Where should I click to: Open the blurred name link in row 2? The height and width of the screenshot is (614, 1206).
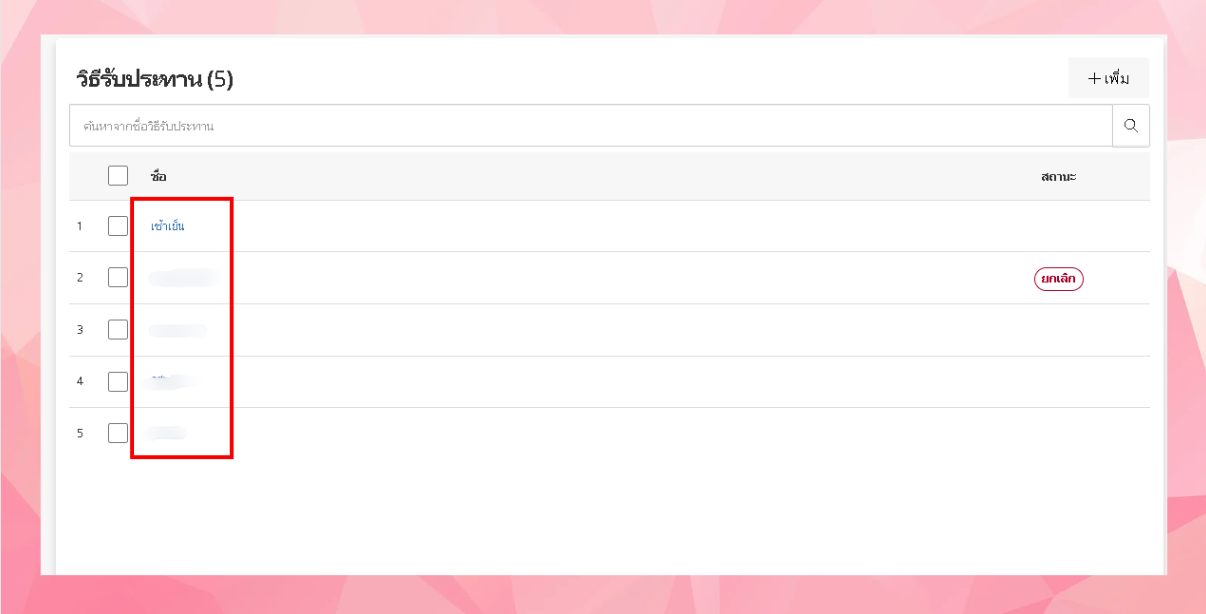pos(184,278)
